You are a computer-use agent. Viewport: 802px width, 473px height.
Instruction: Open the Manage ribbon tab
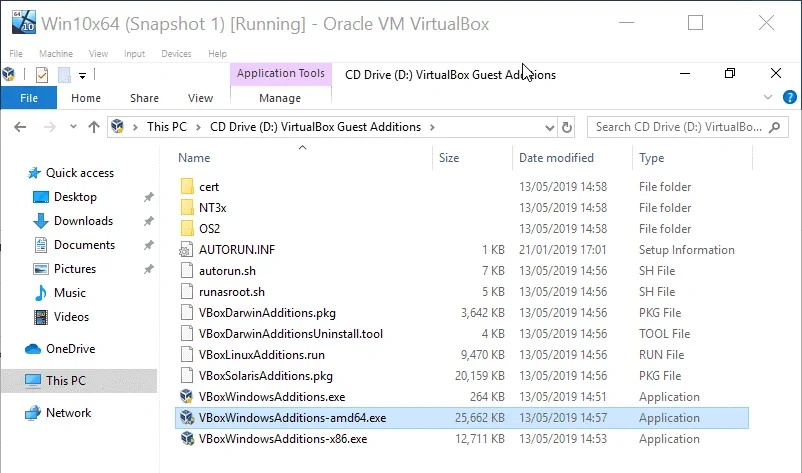pyautogui.click(x=280, y=98)
